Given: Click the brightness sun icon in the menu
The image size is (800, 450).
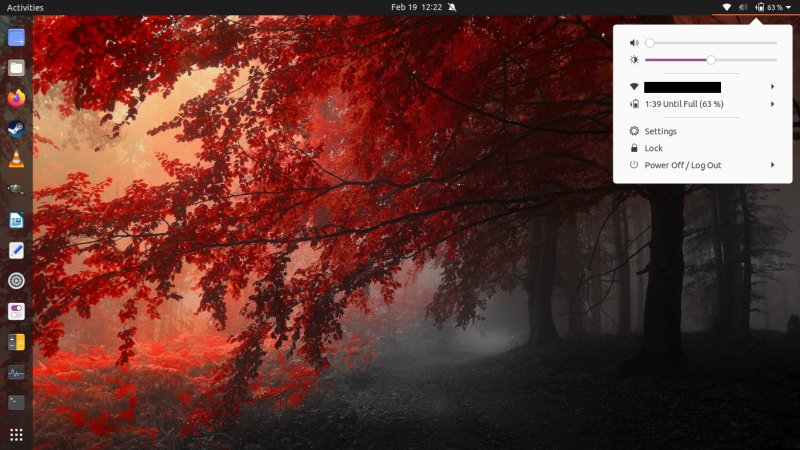Looking at the screenshot, I should (x=634, y=60).
